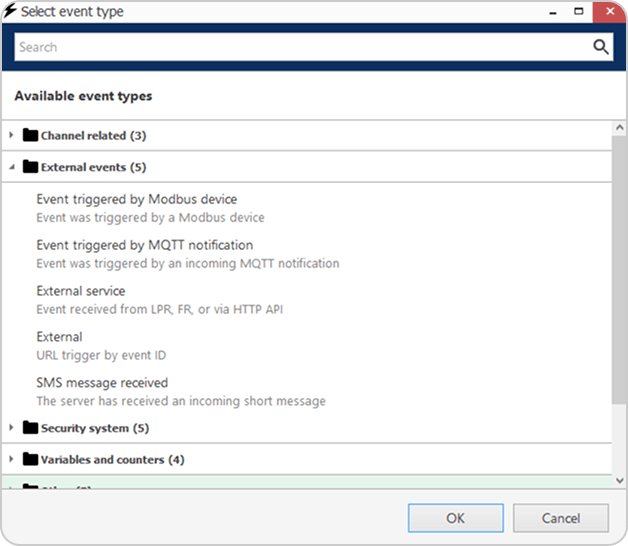Click the External events folder icon
This screenshot has width=628, height=546.
30,167
